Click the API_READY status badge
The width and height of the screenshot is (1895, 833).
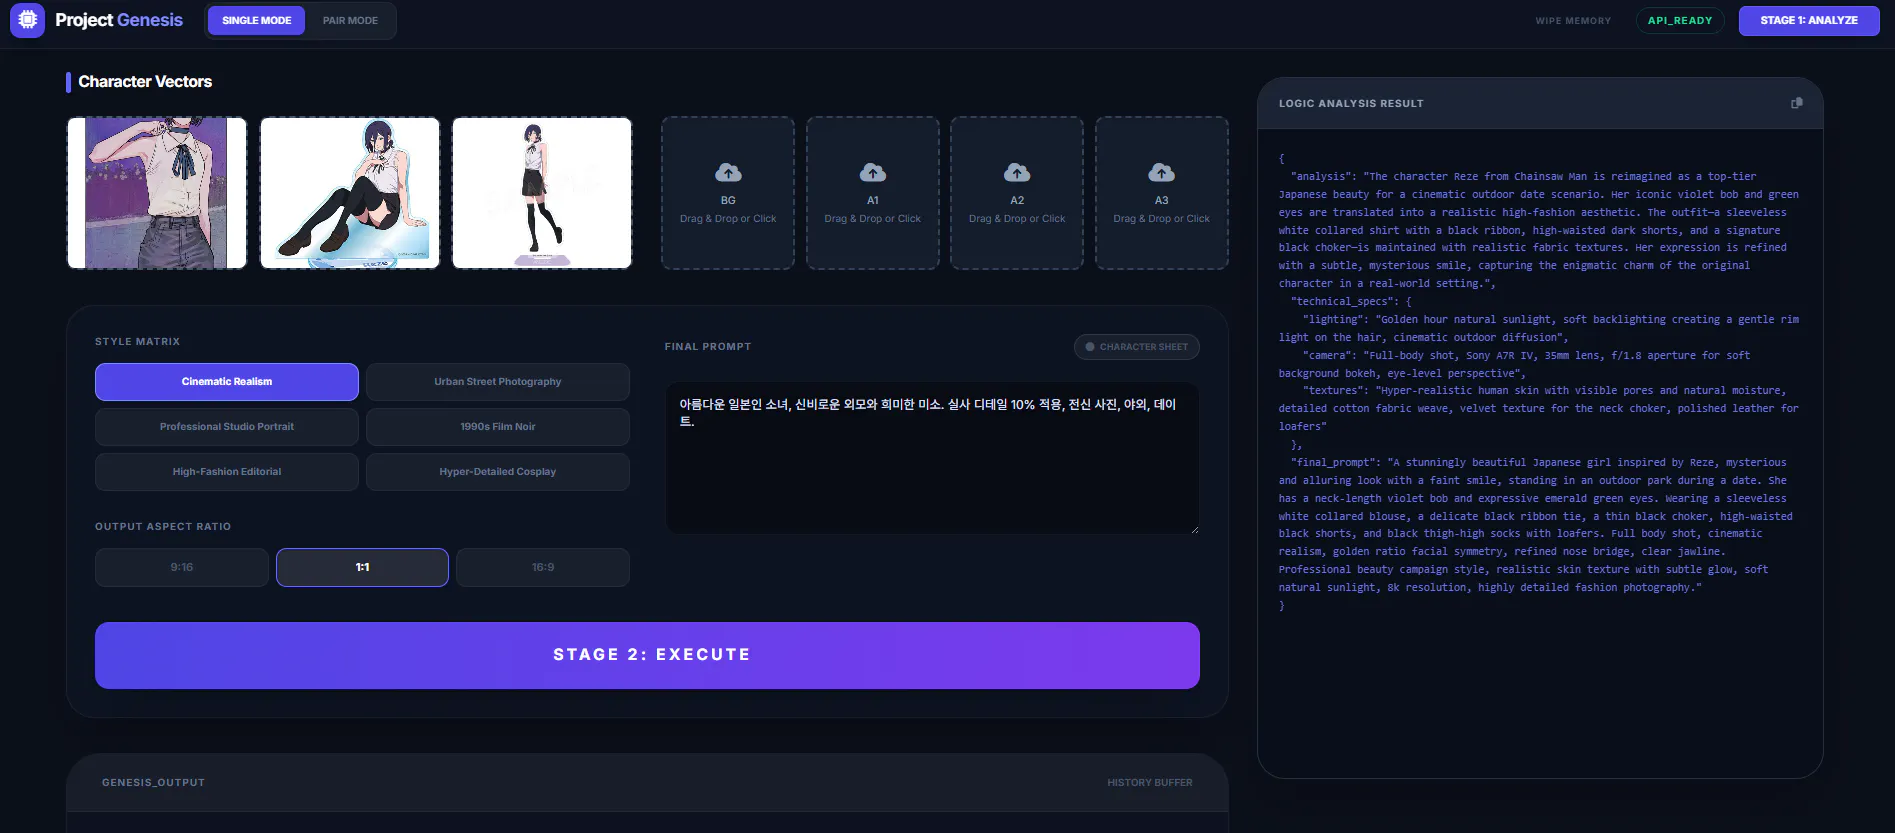coord(1680,20)
